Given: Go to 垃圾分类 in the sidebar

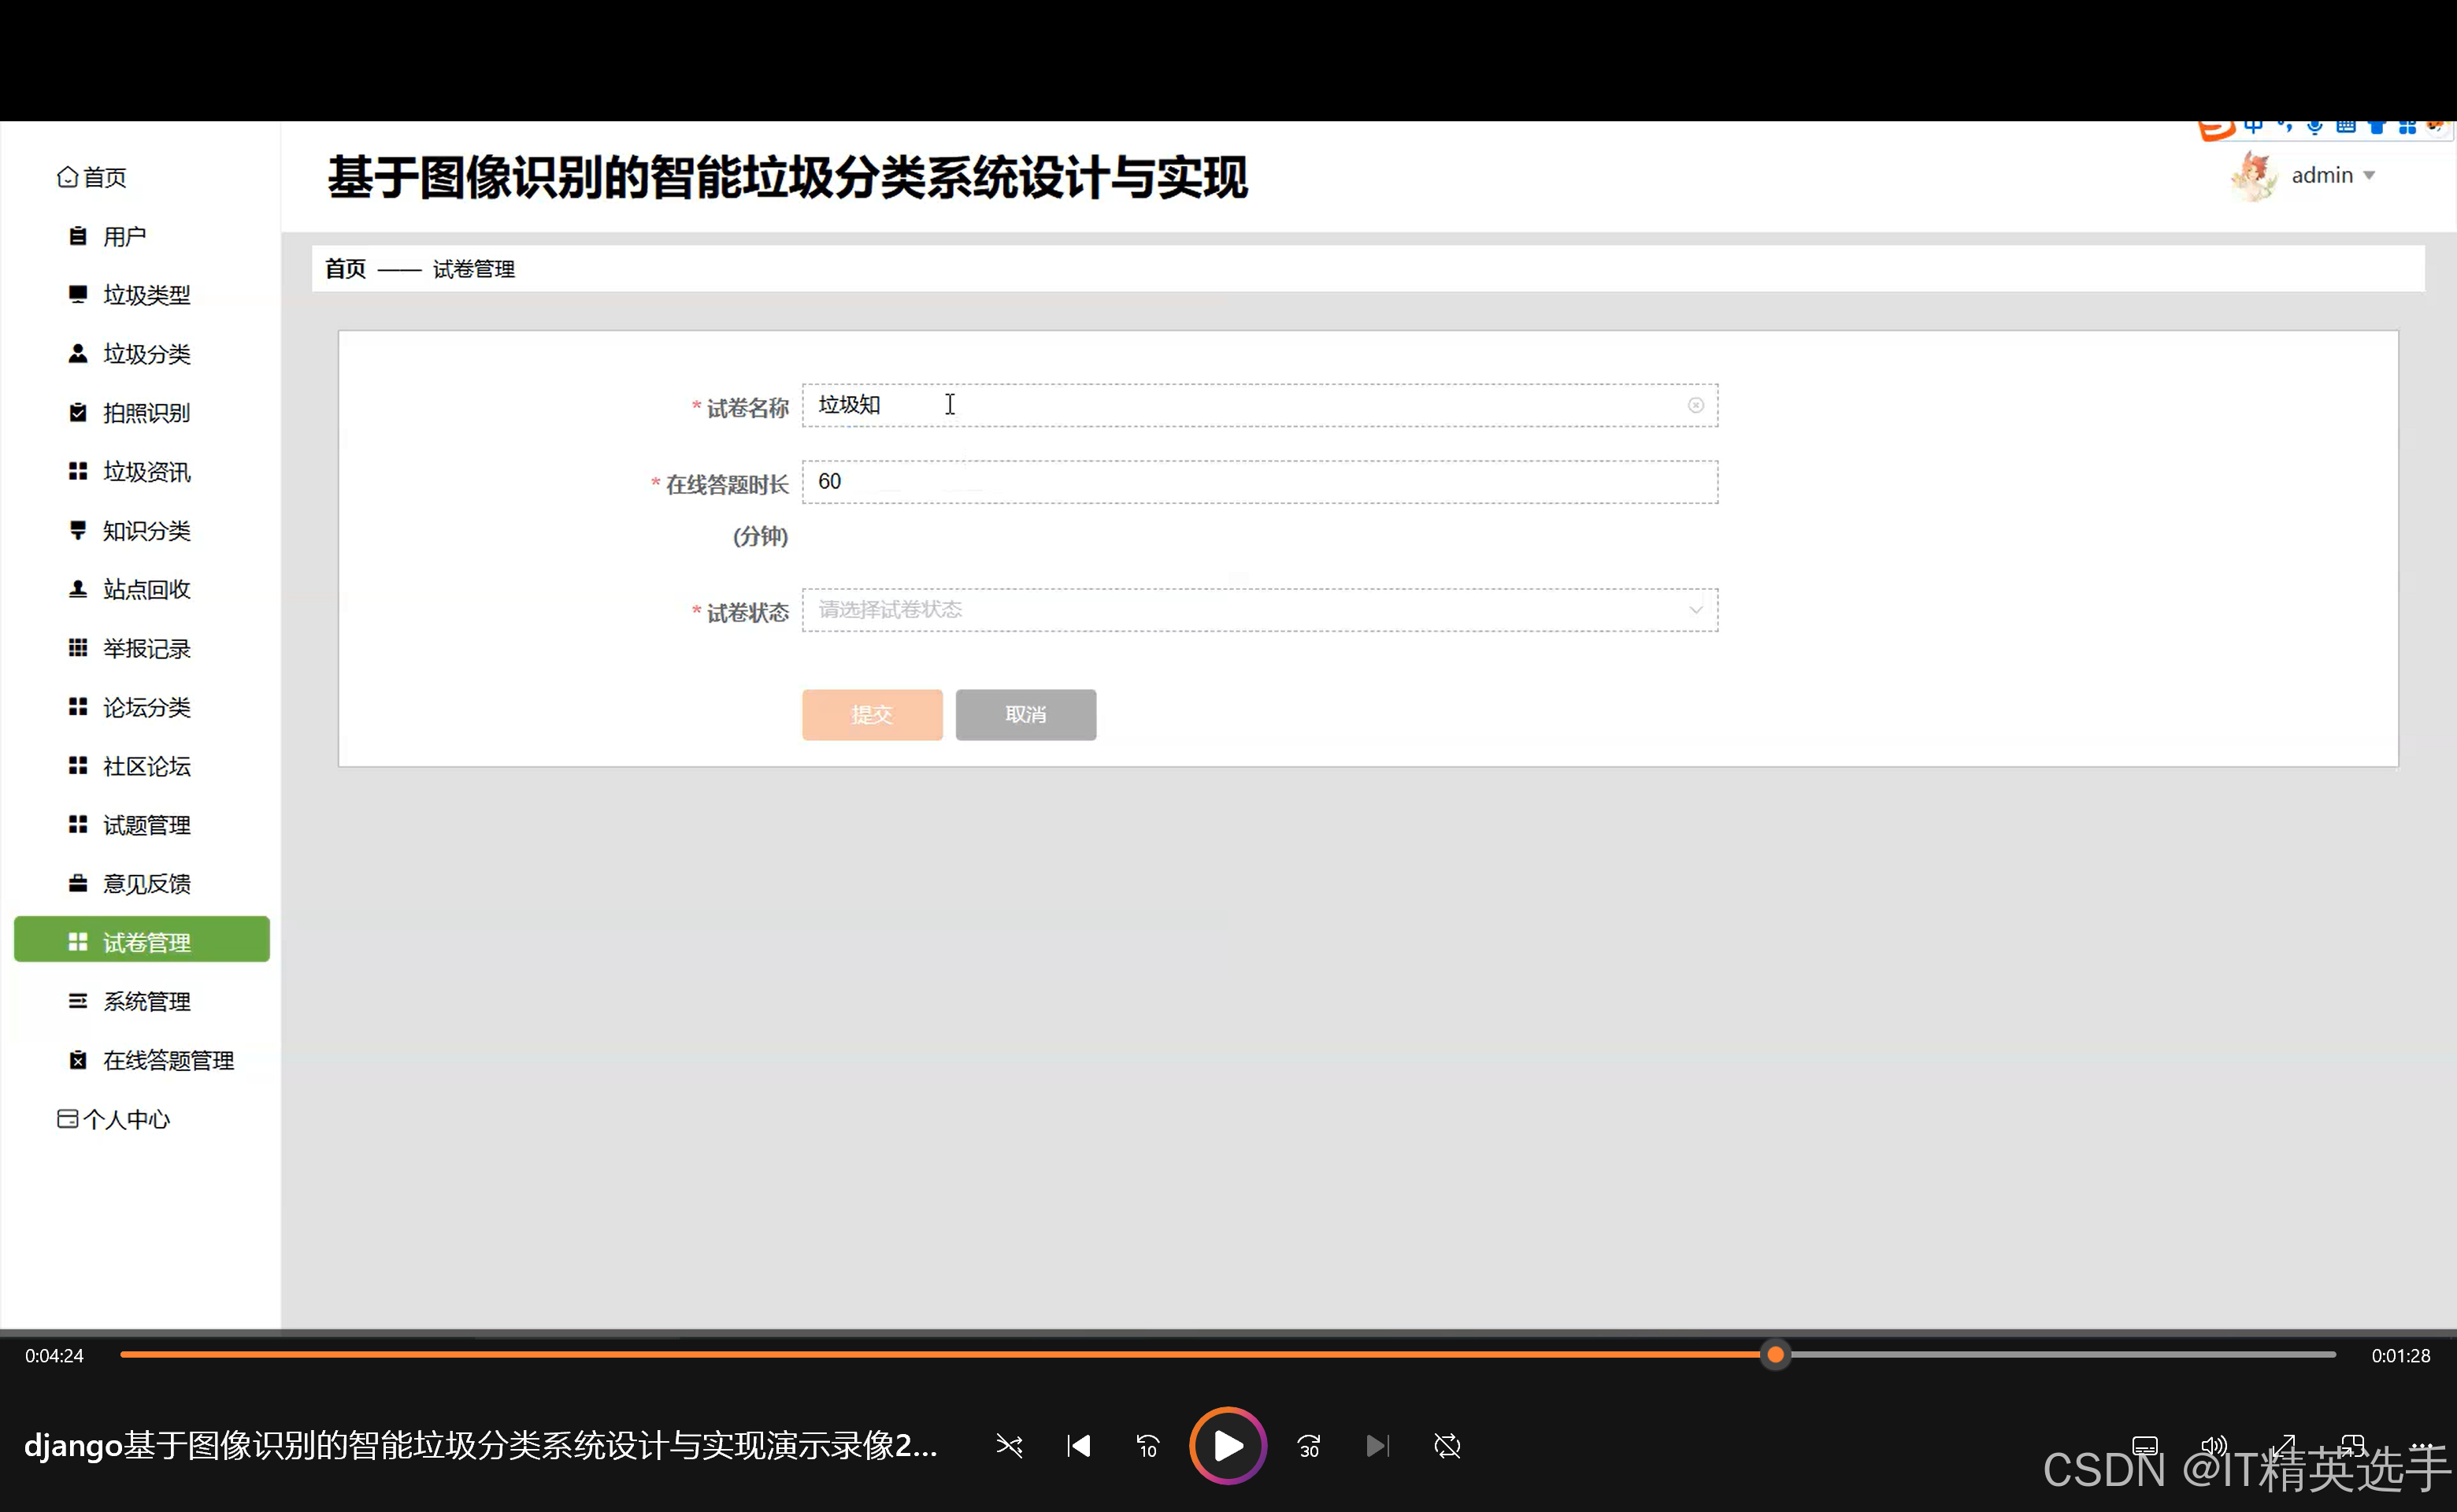Looking at the screenshot, I should pos(146,354).
